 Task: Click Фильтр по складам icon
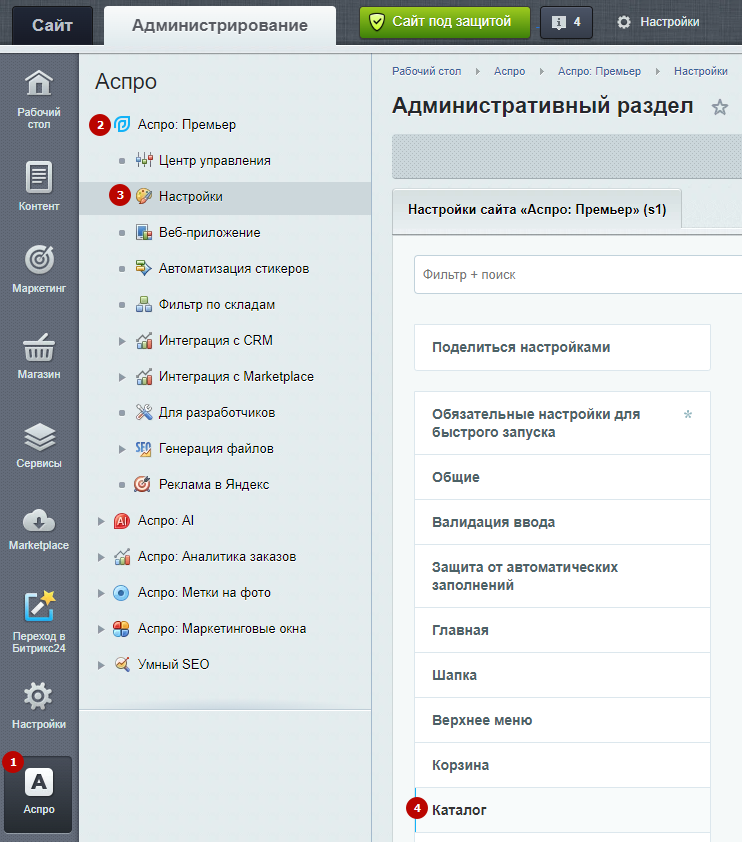point(143,304)
